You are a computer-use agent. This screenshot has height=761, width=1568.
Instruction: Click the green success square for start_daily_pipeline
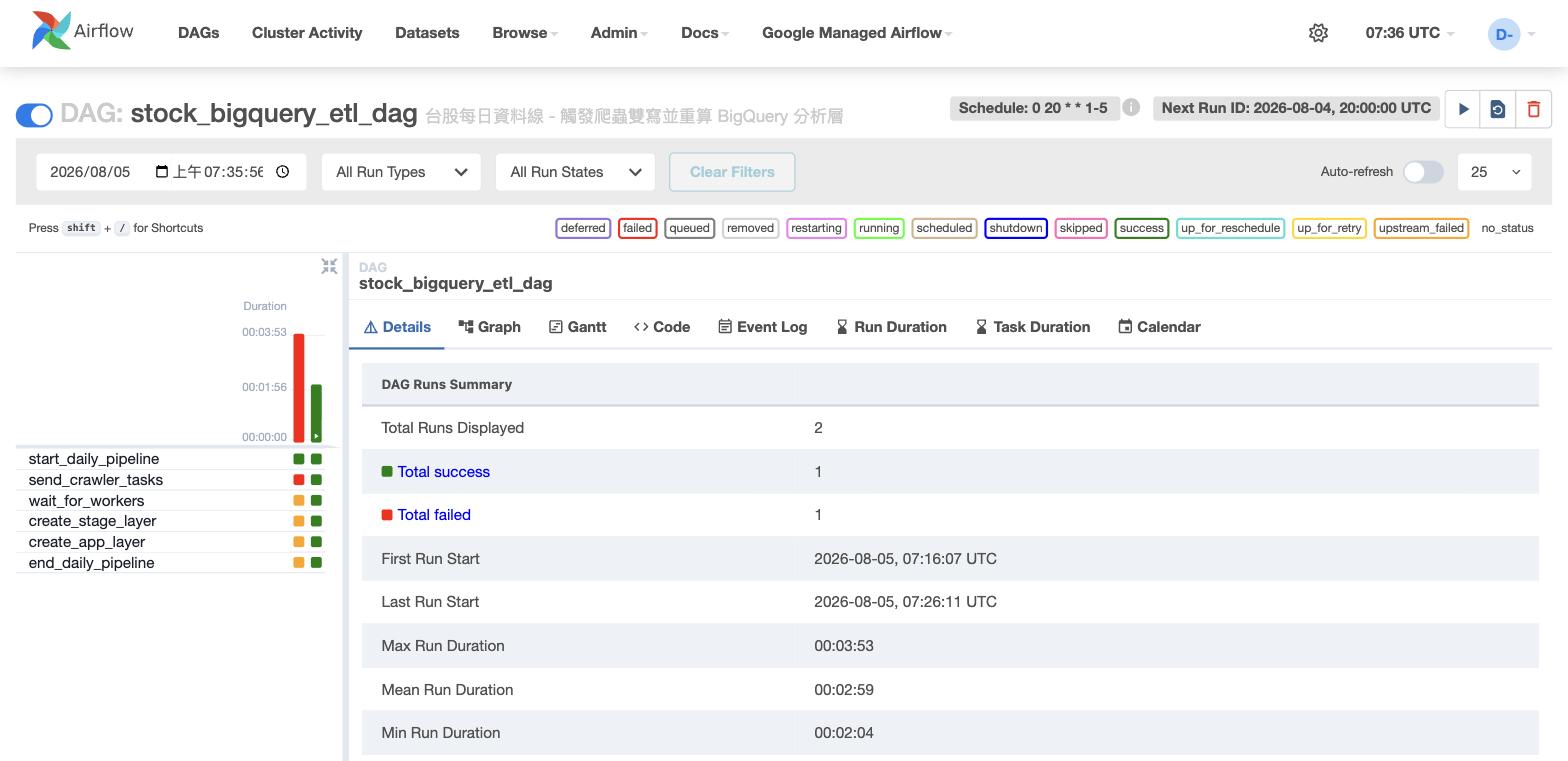pos(316,459)
